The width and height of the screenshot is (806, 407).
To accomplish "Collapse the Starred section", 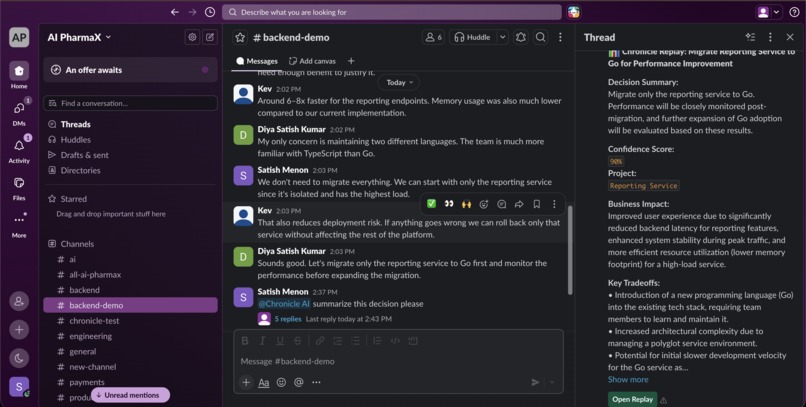I will click(74, 199).
